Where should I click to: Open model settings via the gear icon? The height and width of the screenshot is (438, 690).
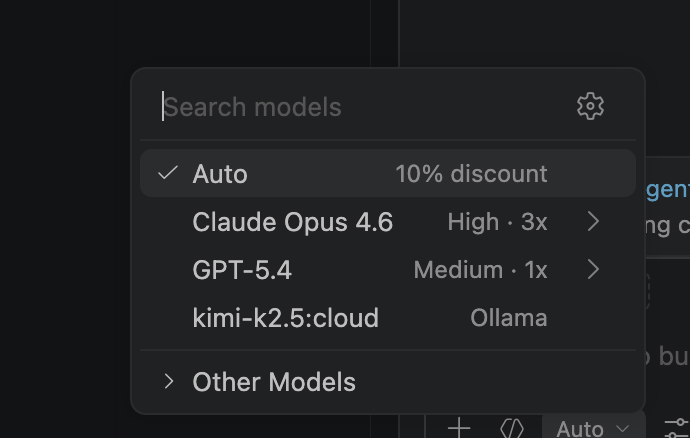click(590, 106)
